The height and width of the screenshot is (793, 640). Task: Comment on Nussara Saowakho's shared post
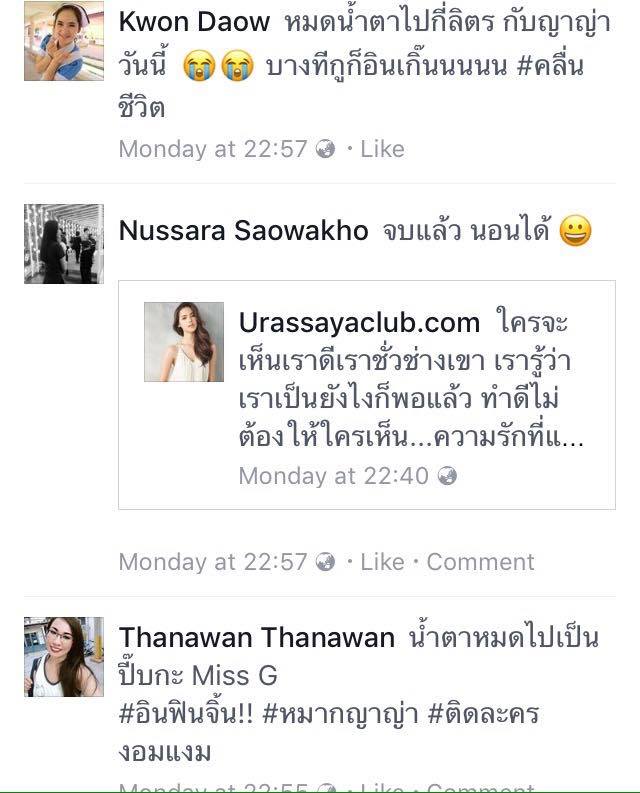pyautogui.click(x=480, y=562)
